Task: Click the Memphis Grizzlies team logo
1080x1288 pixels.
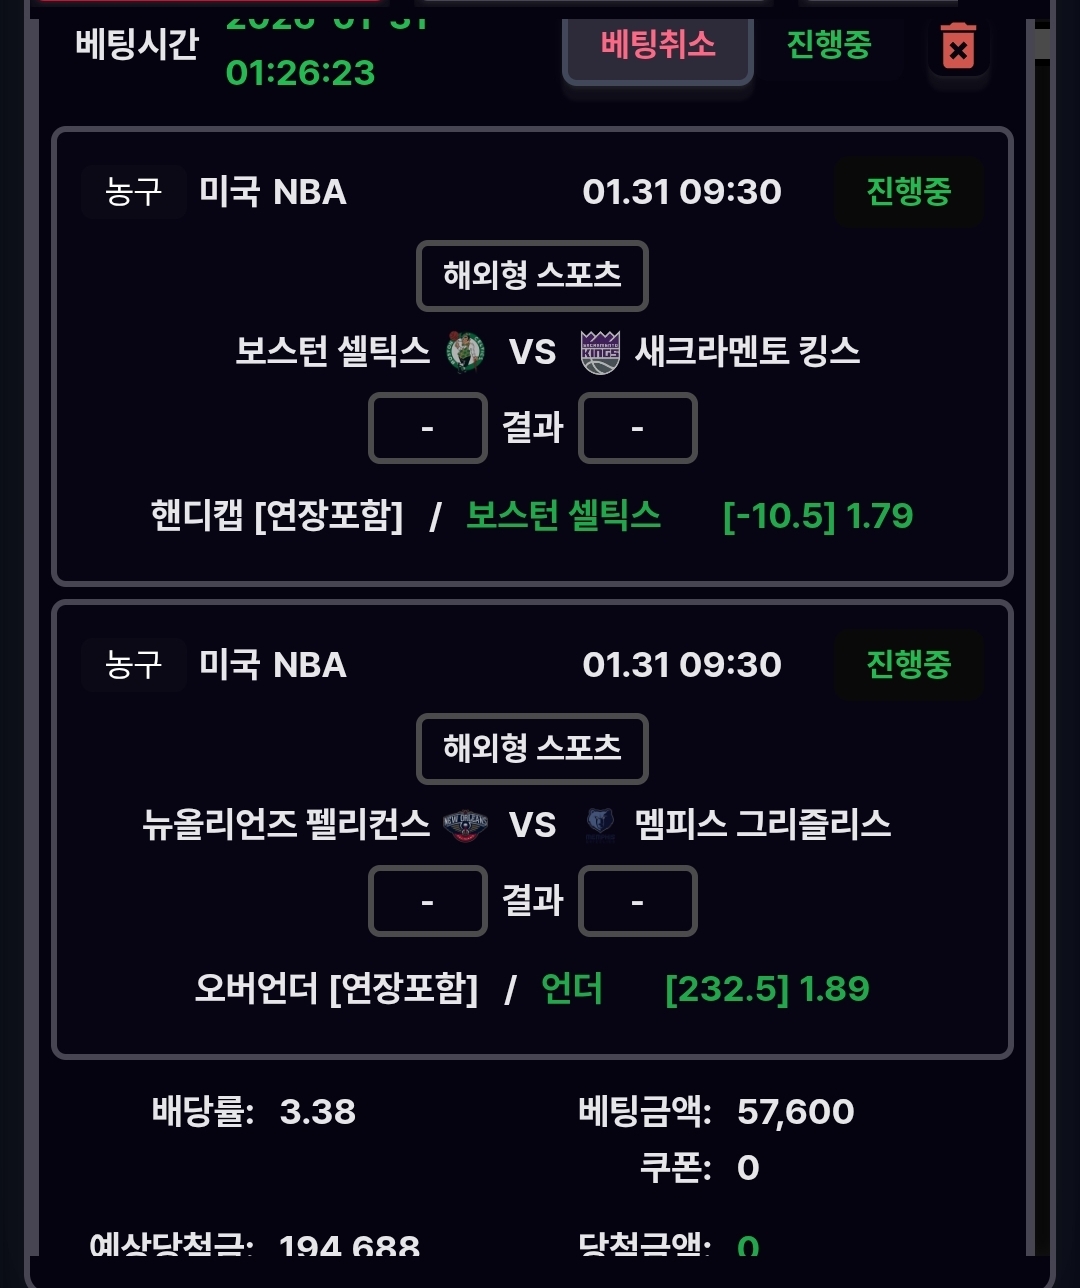Action: [x=601, y=825]
